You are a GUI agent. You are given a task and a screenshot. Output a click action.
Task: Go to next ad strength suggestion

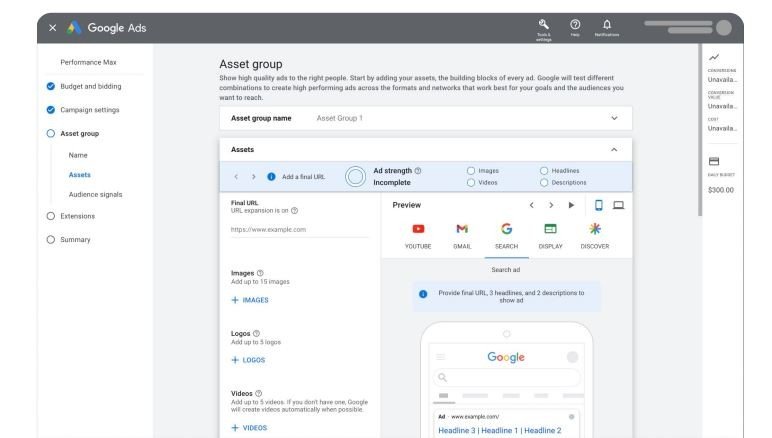[254, 177]
